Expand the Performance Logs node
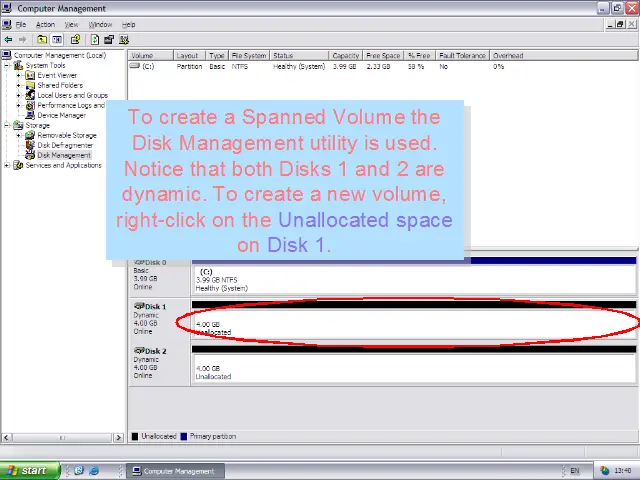 tap(18, 105)
